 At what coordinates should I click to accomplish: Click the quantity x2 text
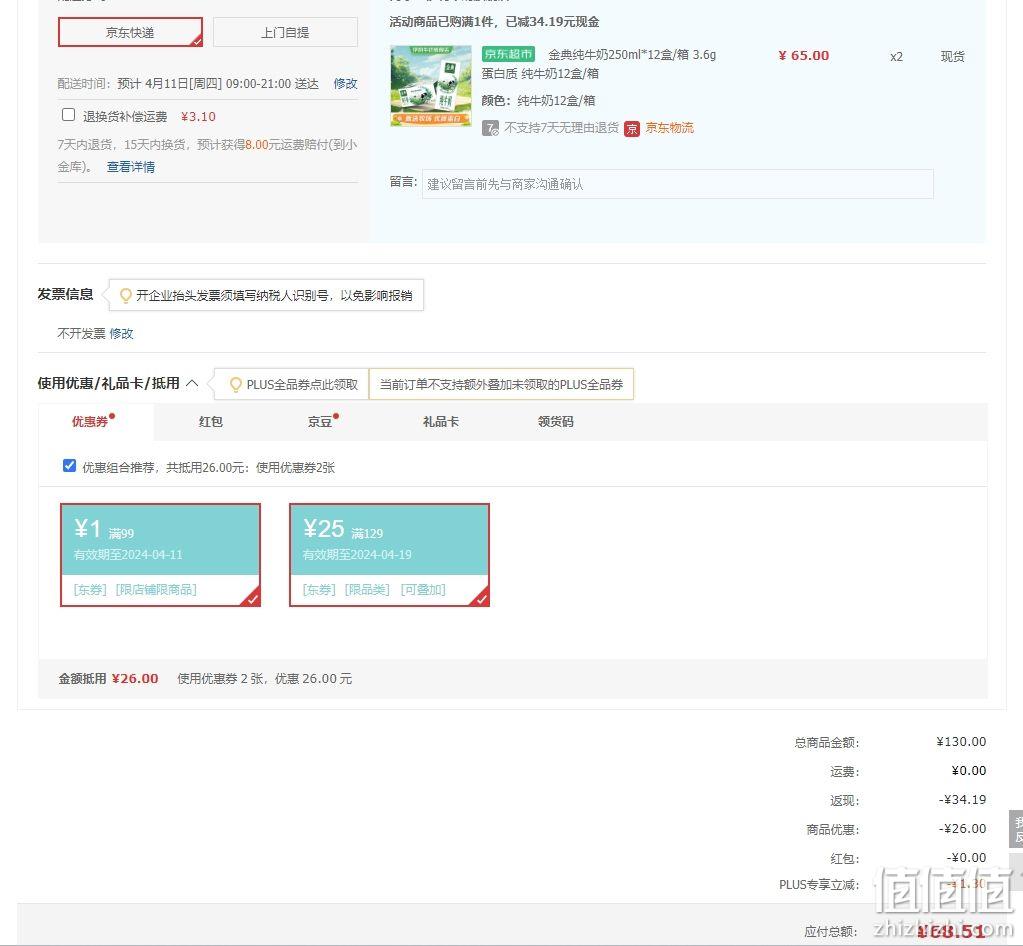[896, 57]
